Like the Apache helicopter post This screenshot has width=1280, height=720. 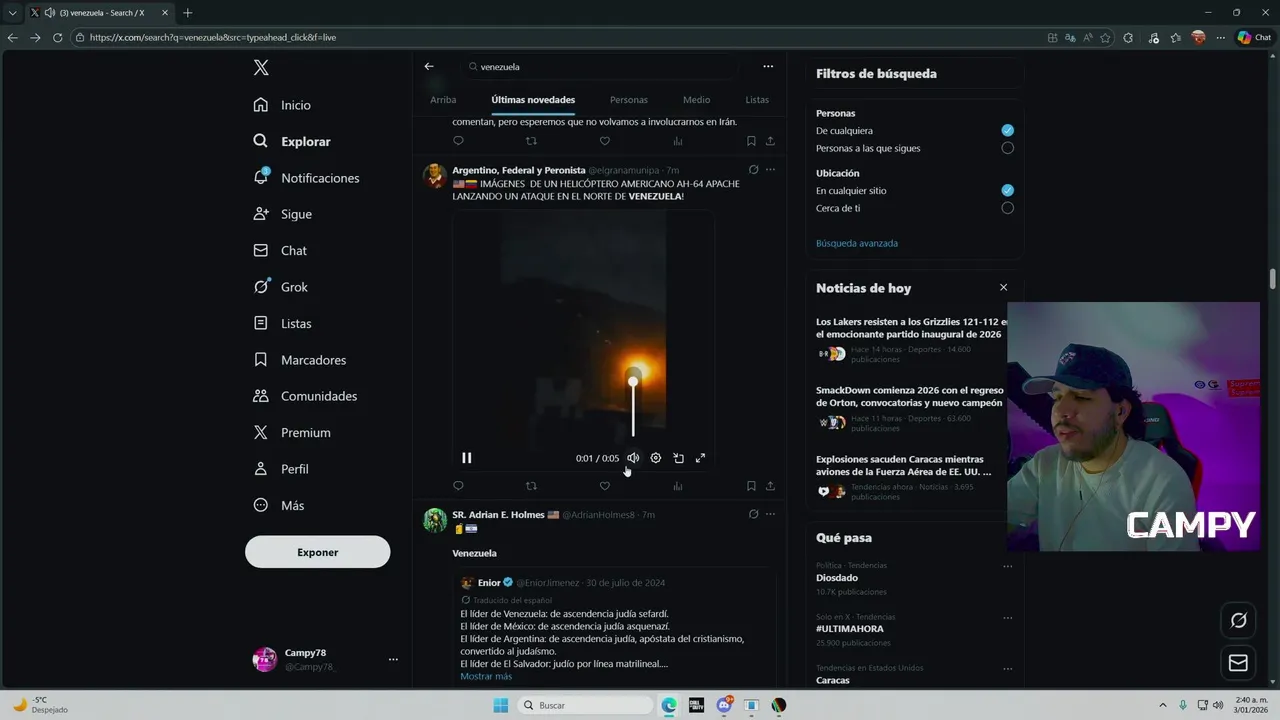point(604,486)
